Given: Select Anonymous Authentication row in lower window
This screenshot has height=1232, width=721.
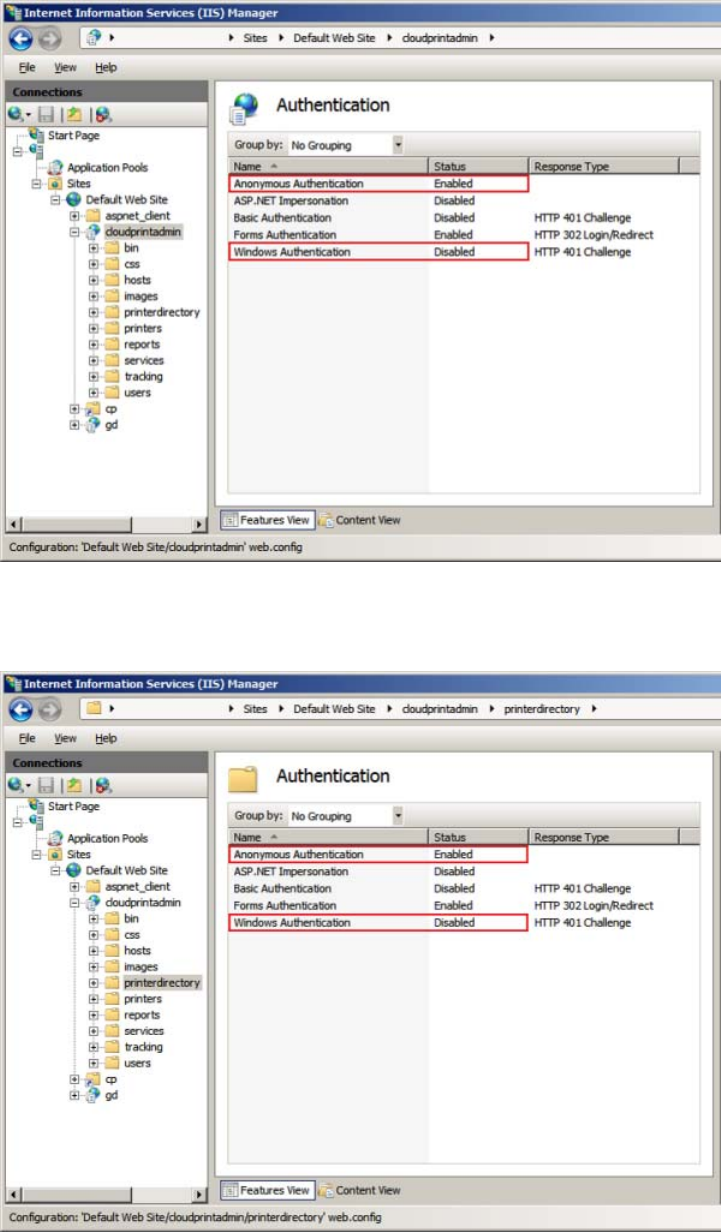Looking at the screenshot, I should coord(464,855).
